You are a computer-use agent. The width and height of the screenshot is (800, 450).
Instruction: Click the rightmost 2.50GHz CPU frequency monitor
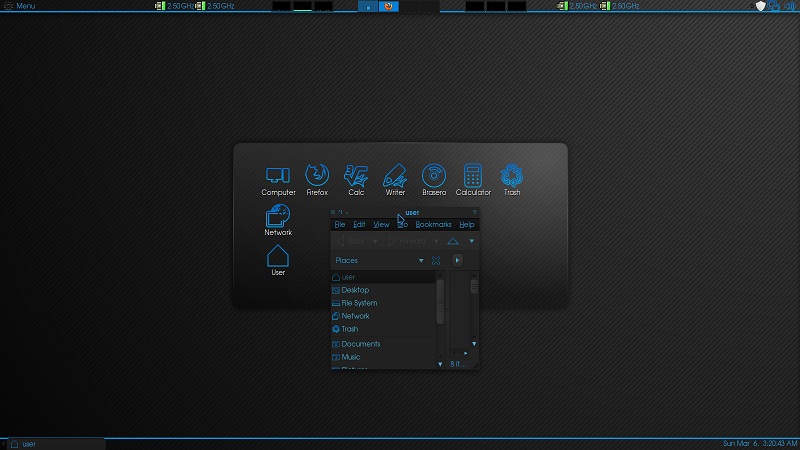point(619,6)
